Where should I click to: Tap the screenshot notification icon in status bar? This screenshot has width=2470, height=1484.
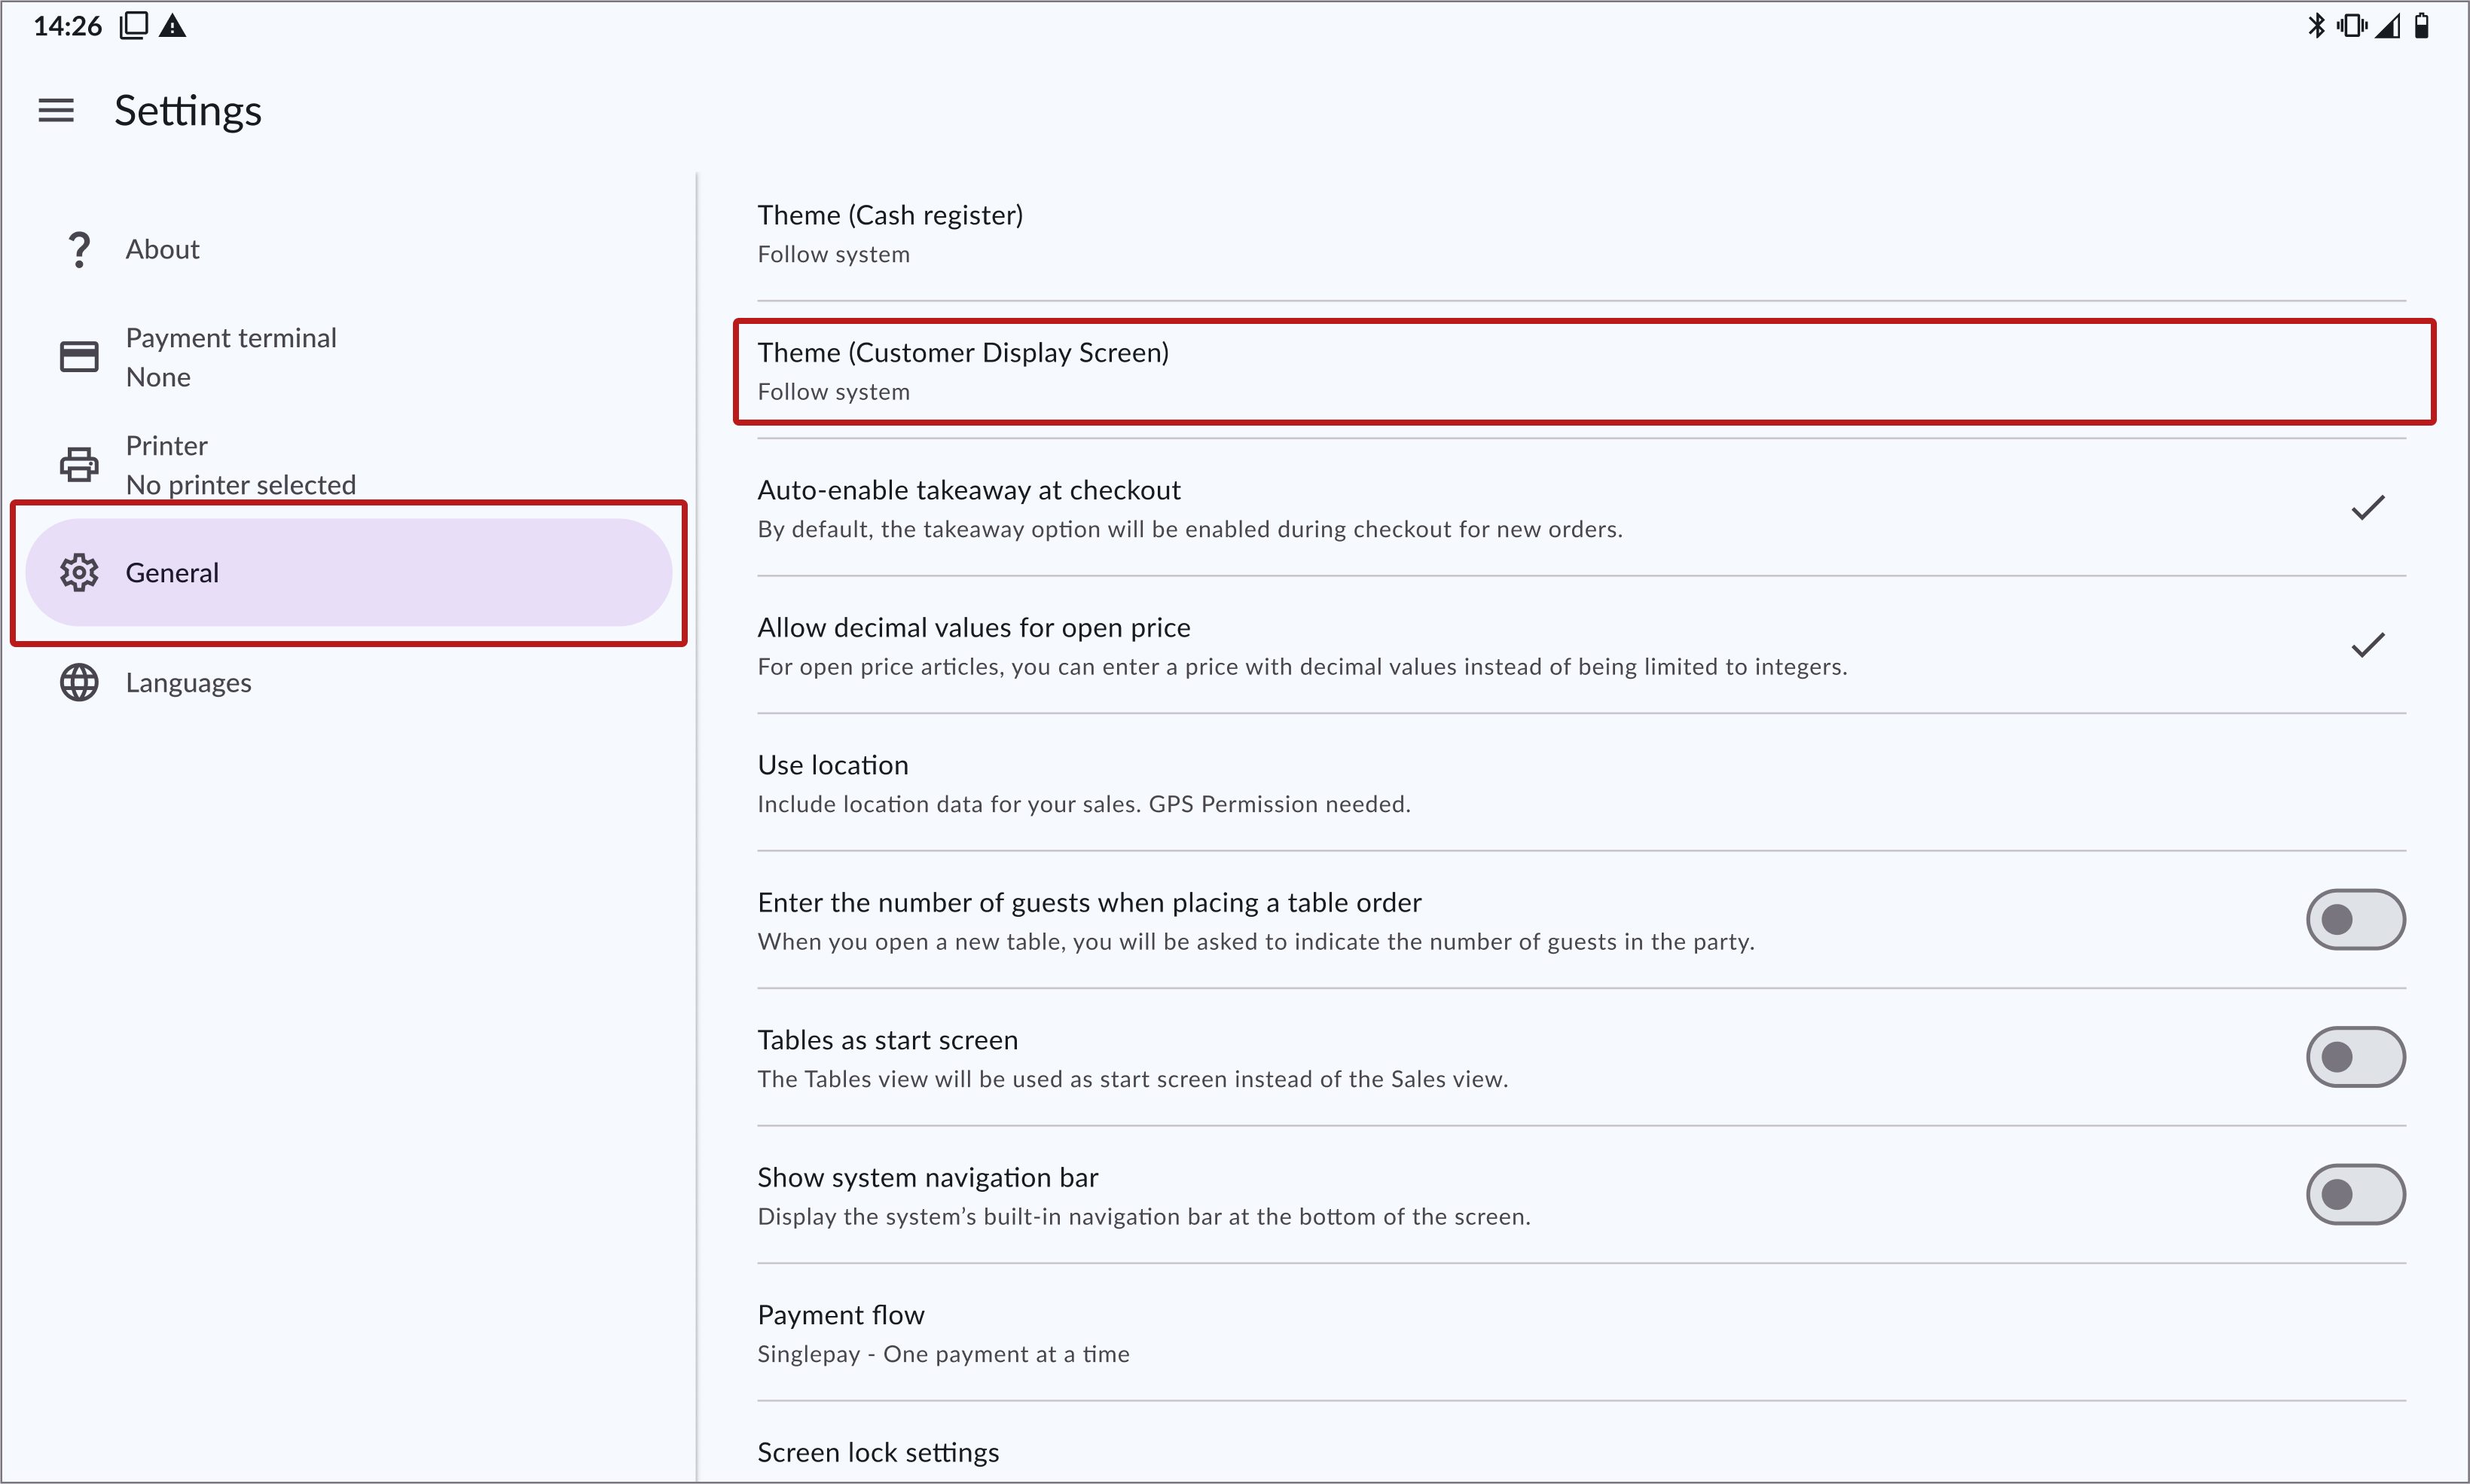coord(133,26)
